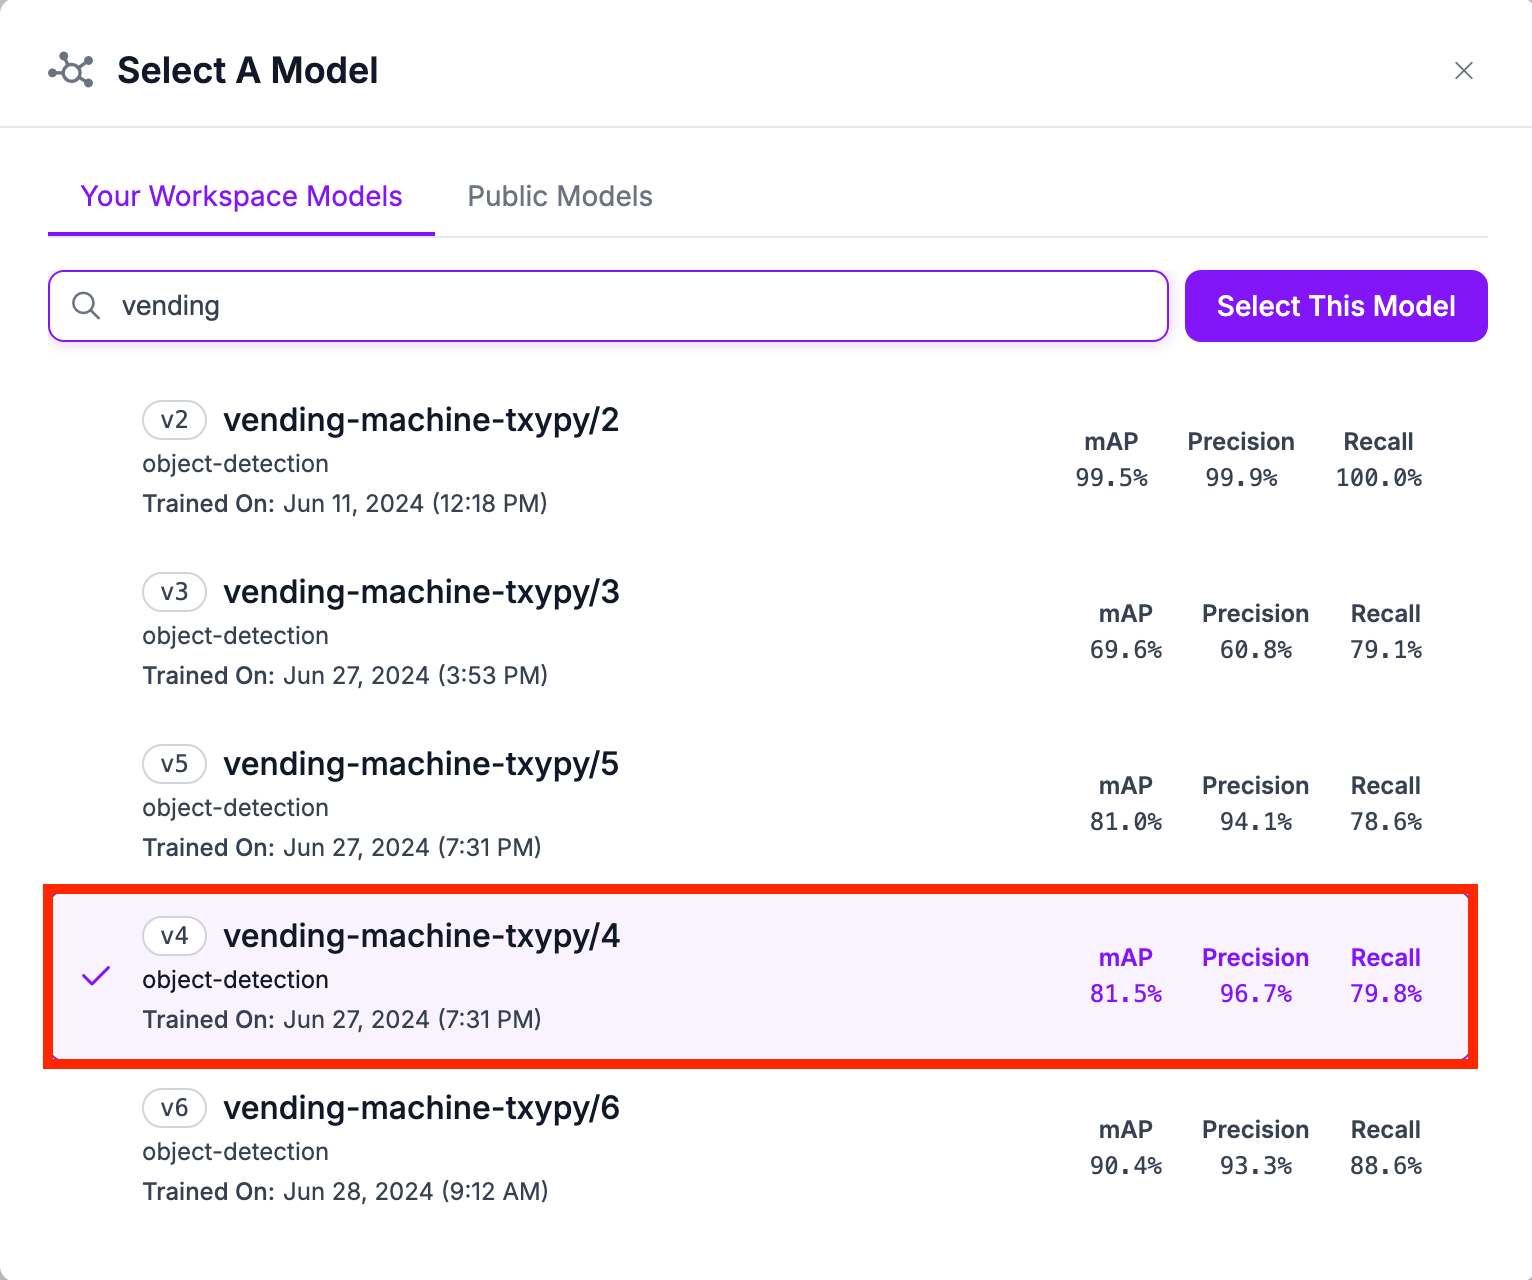Screen dimensions: 1532x1280
Task: Click the model network icon in header
Action: [x=71, y=70]
